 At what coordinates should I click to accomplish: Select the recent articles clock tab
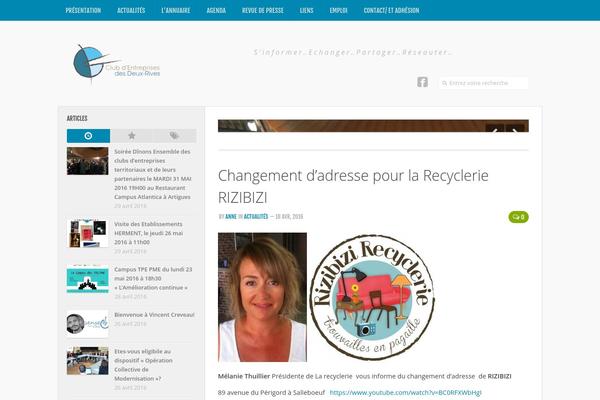(88, 136)
